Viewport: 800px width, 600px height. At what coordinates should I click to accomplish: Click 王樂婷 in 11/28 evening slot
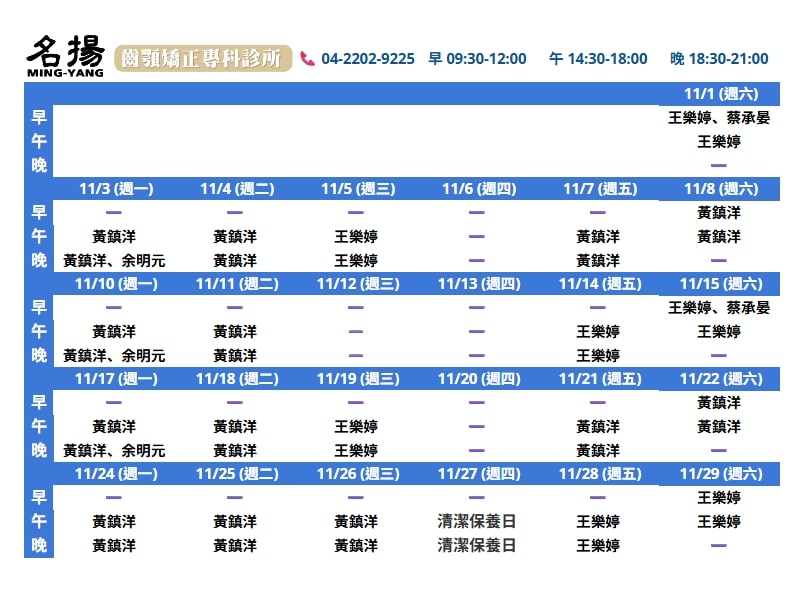(x=598, y=546)
